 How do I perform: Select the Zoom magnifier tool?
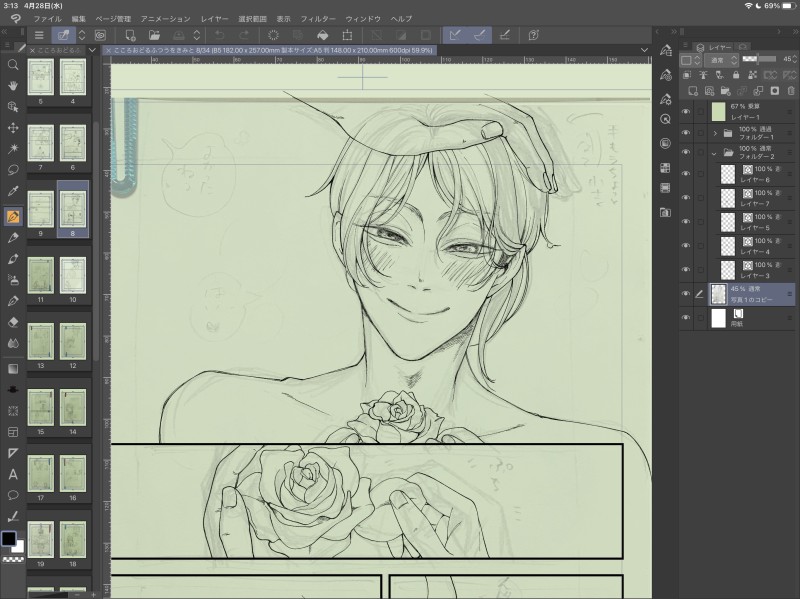13,64
